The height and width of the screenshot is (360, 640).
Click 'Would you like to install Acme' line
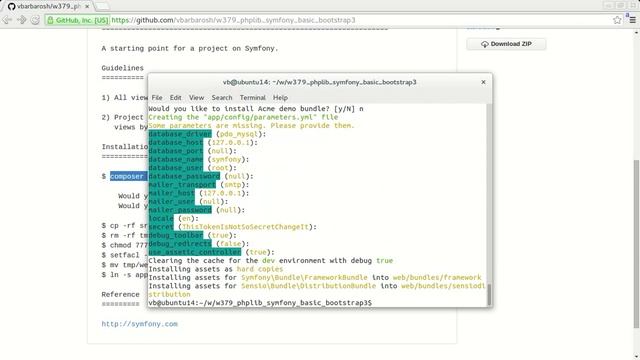tap(256, 109)
